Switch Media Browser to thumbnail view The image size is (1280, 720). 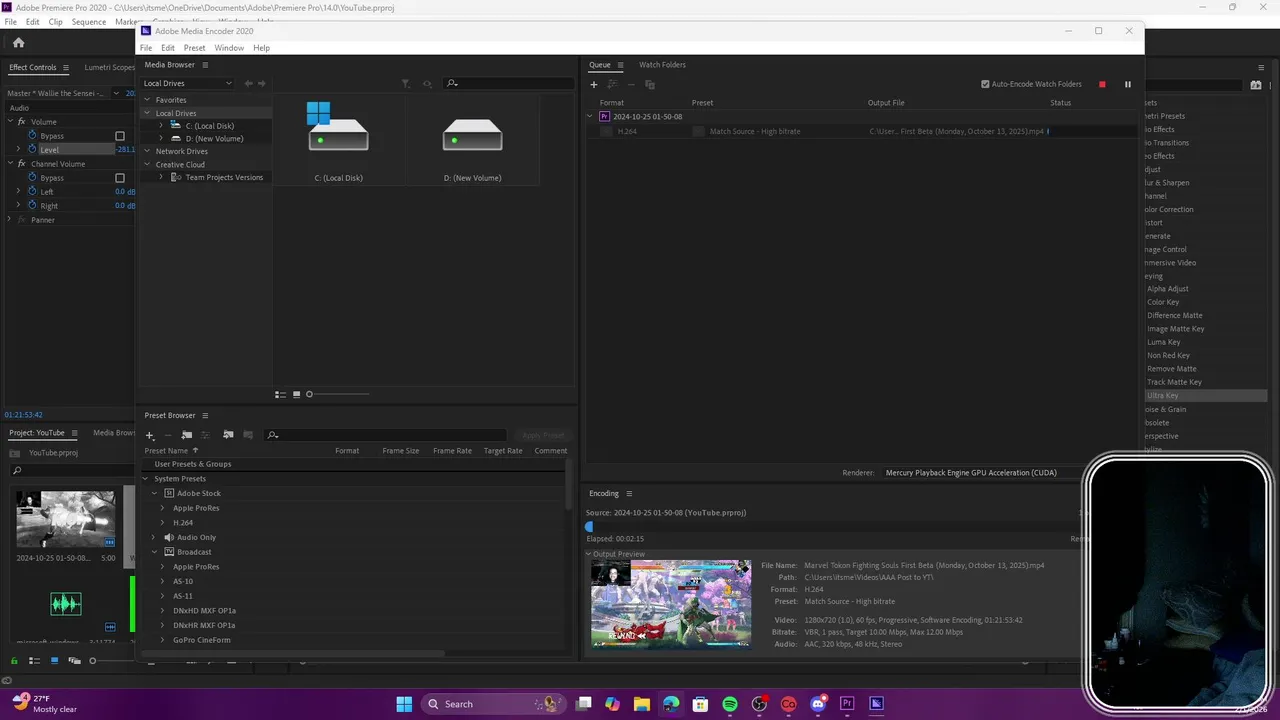click(x=297, y=394)
